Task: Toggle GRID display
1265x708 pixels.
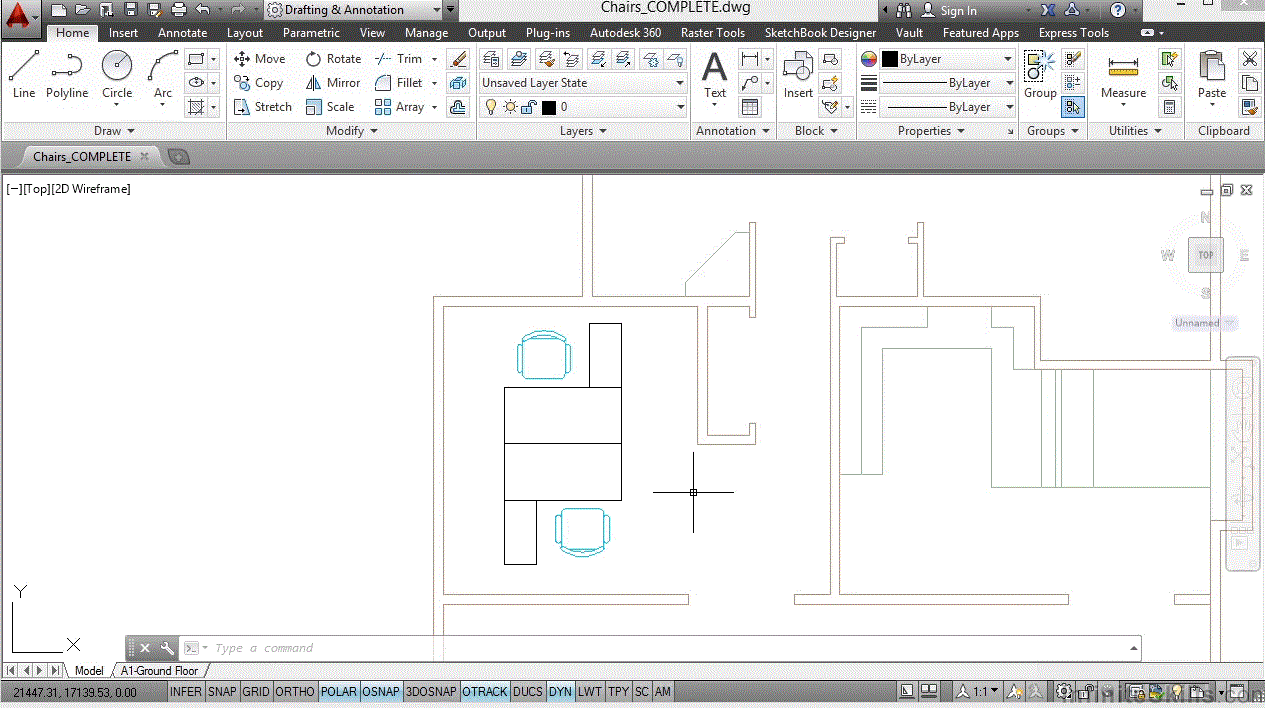Action: tap(256, 691)
